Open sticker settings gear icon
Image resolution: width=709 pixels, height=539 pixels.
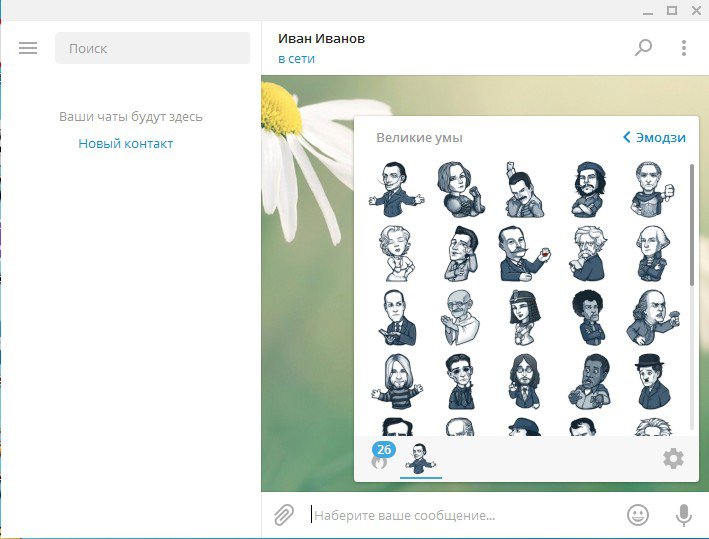673,459
